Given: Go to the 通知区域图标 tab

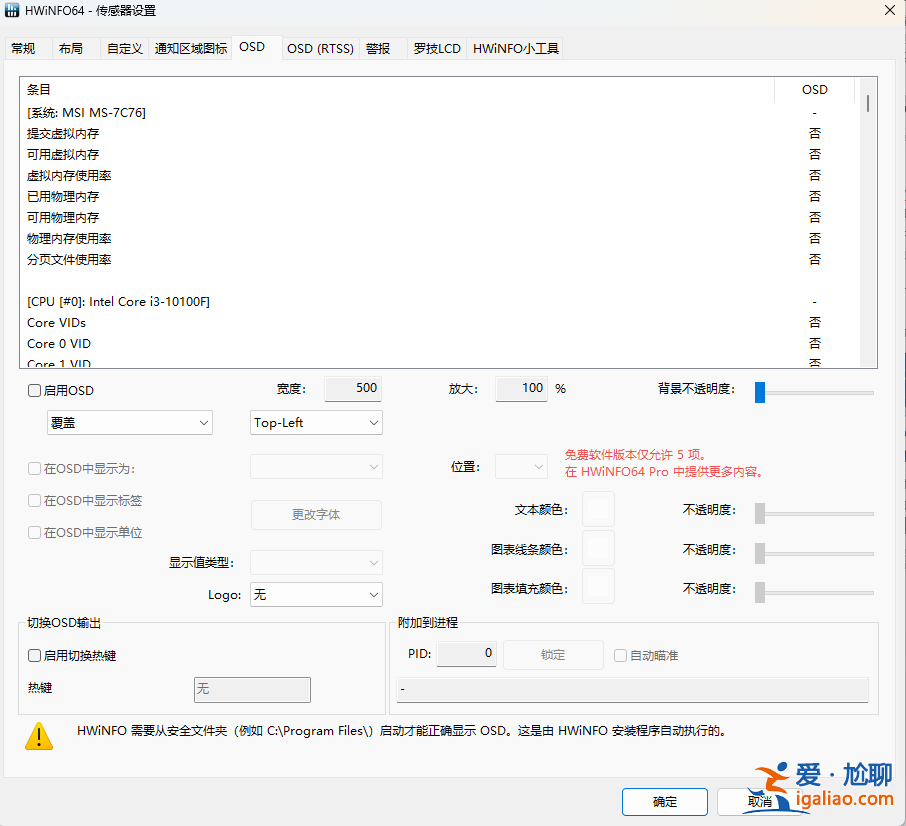Looking at the screenshot, I should pos(190,48).
